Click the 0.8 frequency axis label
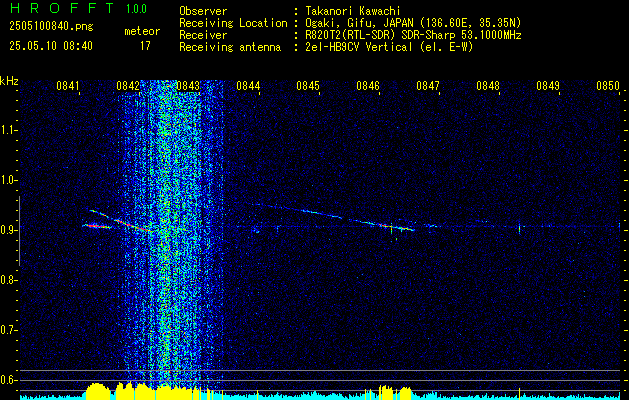Screen dimensions: 629x400 click(x=8, y=280)
